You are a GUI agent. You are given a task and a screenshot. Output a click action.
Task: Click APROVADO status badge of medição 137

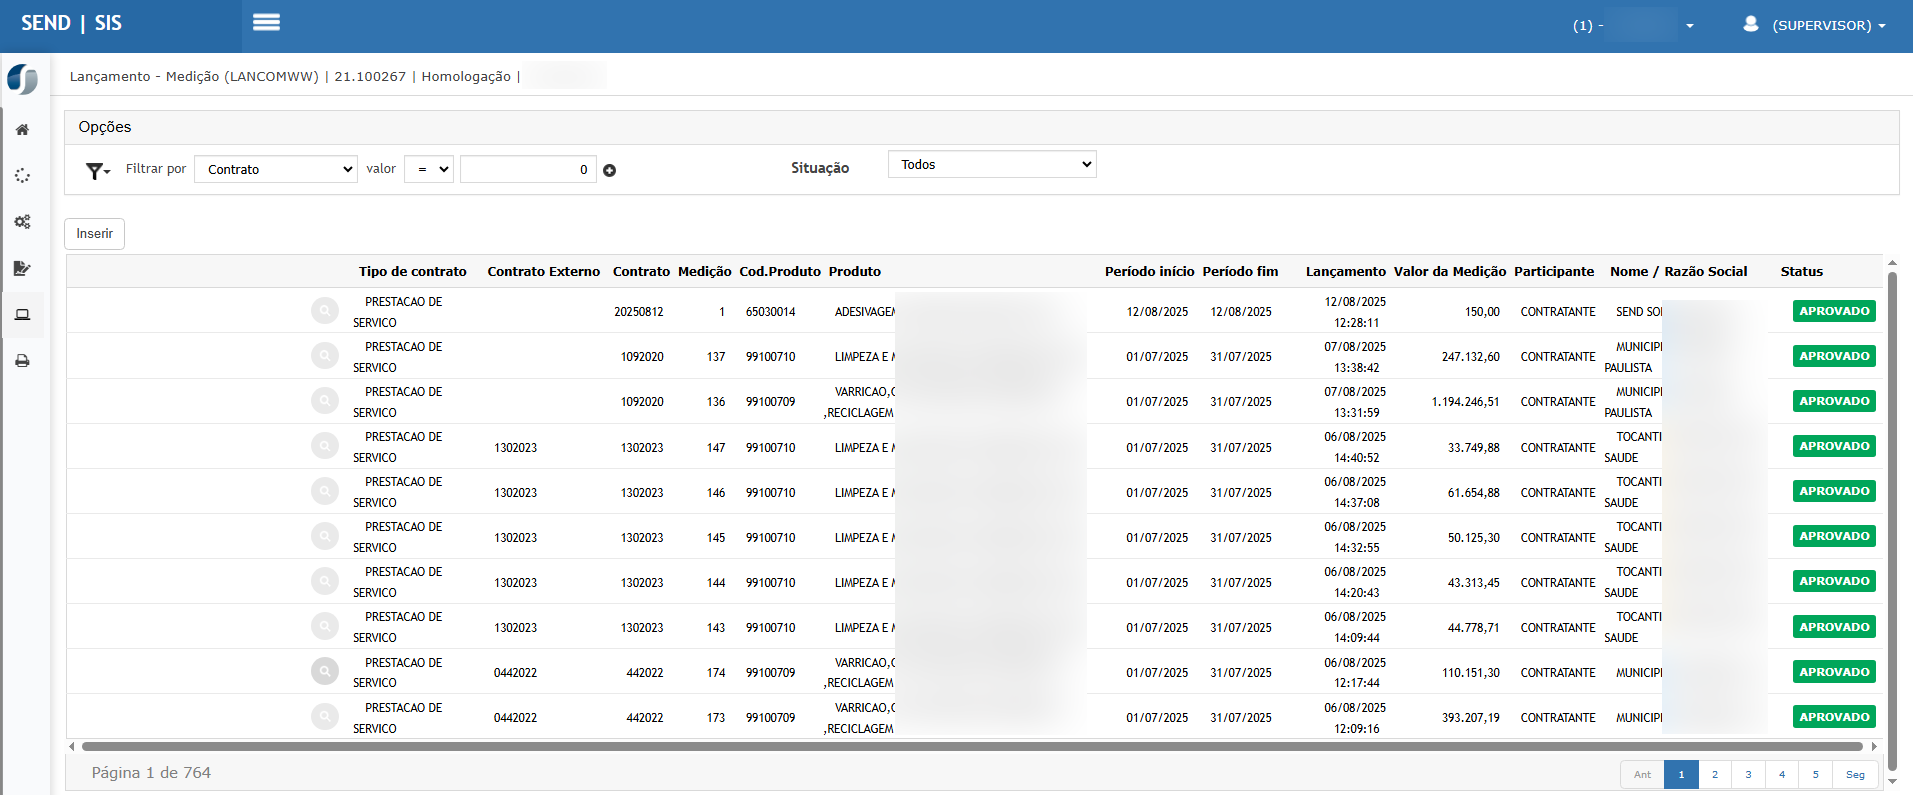pyautogui.click(x=1834, y=357)
